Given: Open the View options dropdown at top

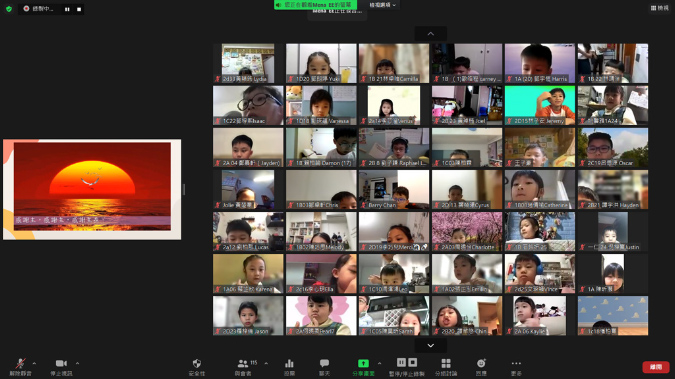Looking at the screenshot, I should (382, 5).
